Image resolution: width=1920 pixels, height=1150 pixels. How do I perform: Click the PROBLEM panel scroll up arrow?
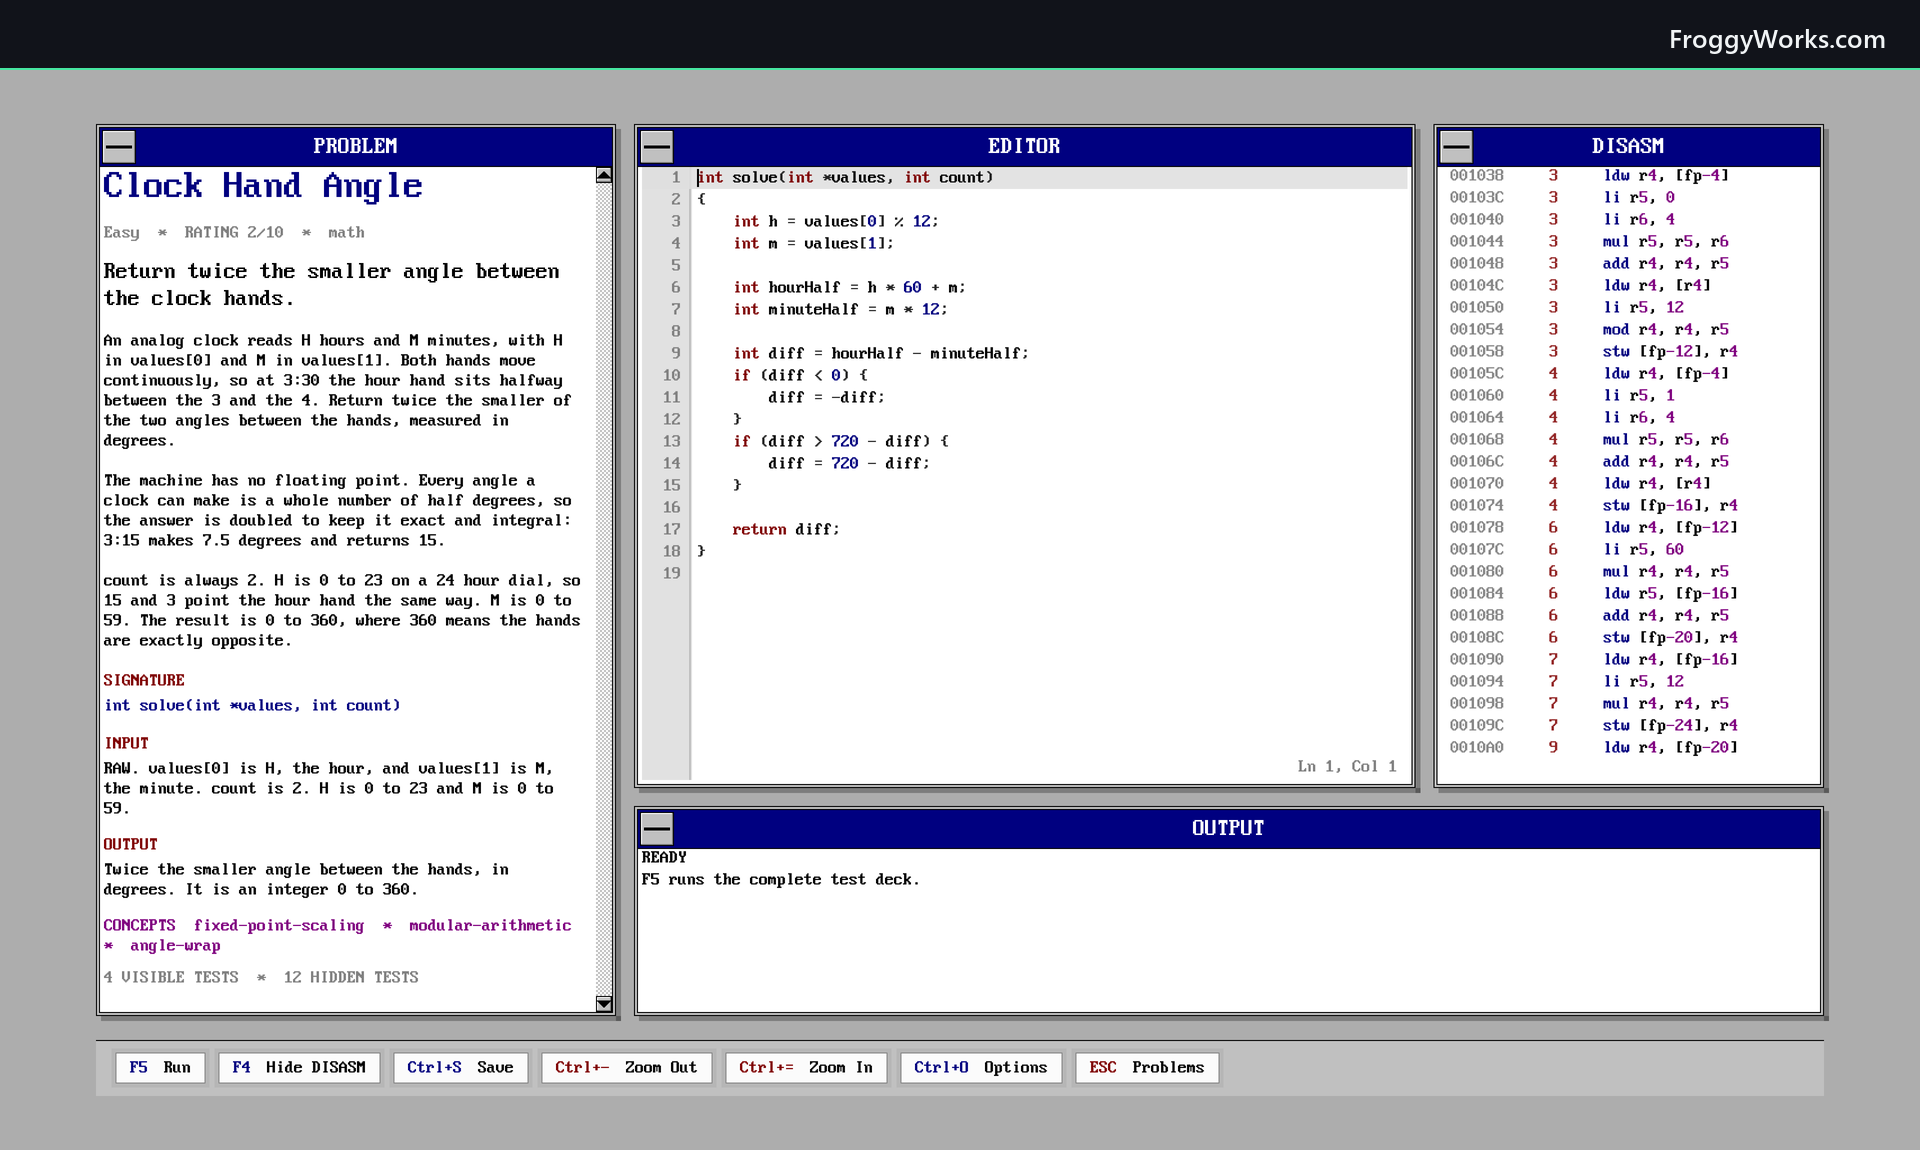coord(604,176)
